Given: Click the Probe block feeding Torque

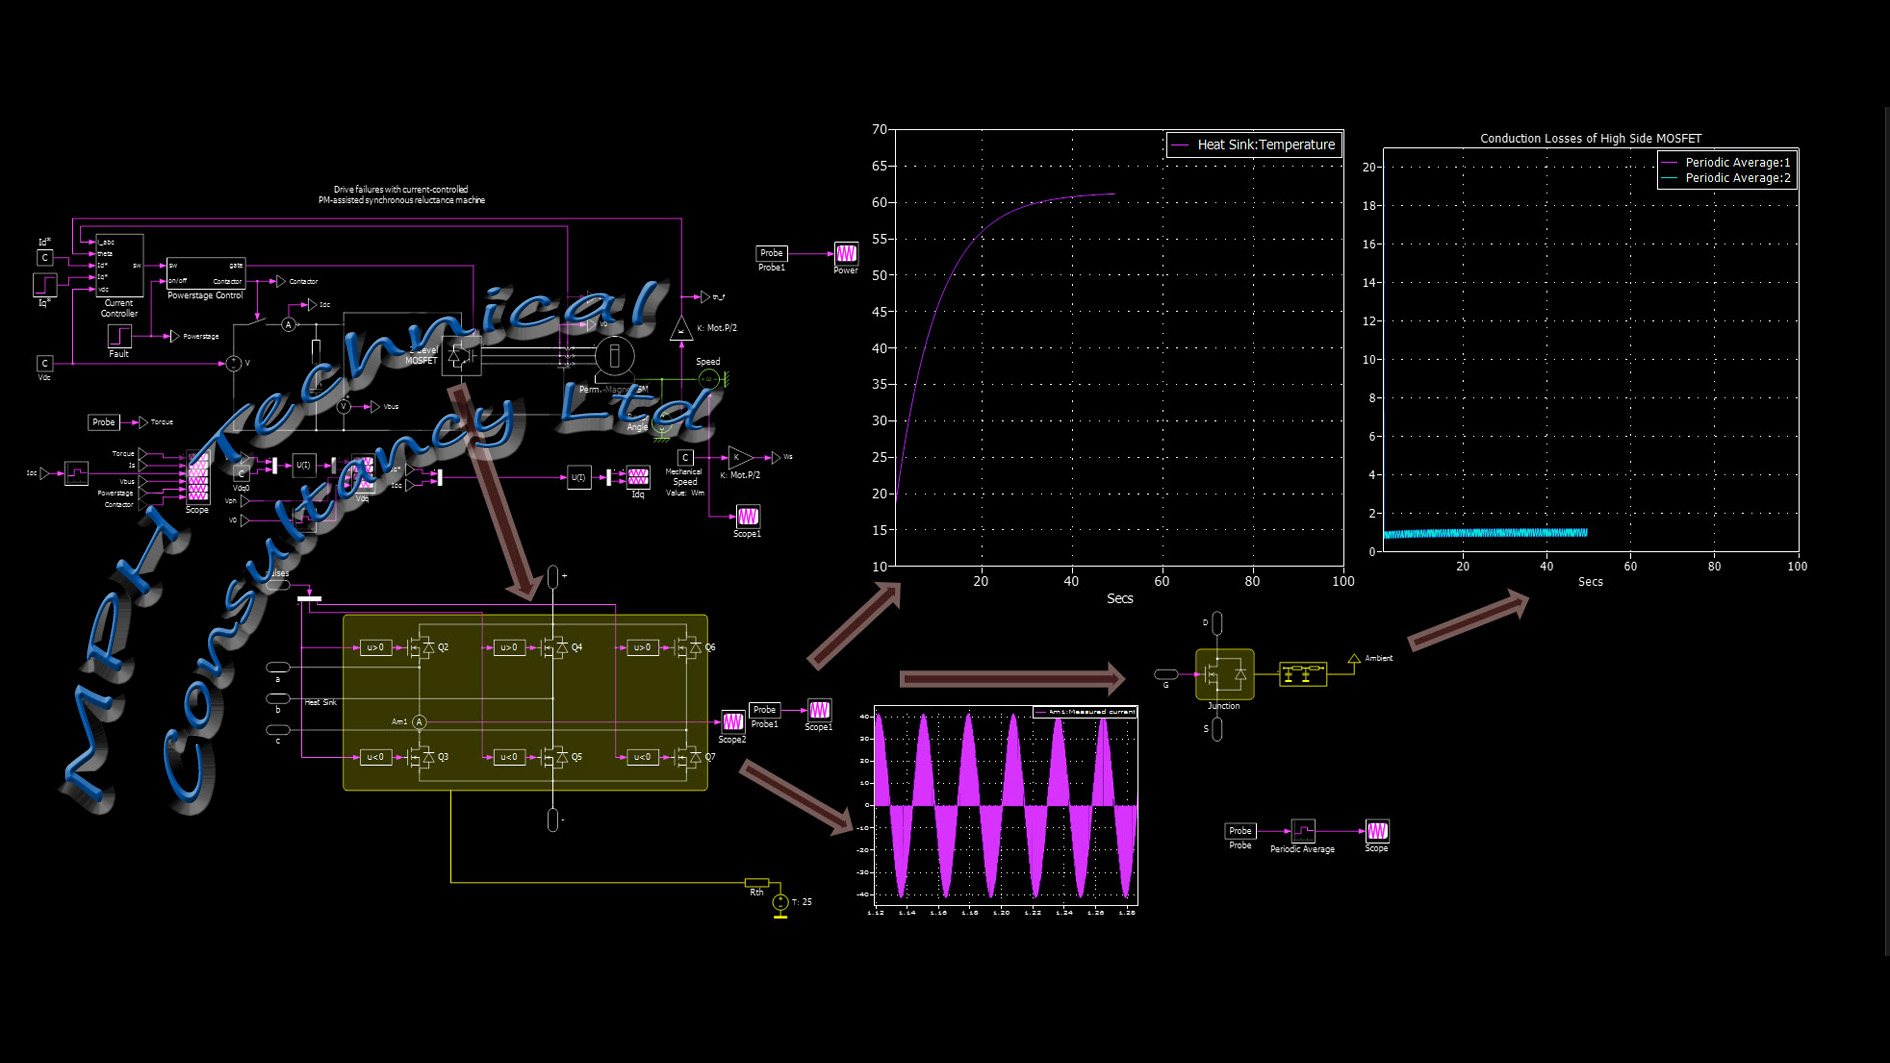Looking at the screenshot, I should point(103,422).
